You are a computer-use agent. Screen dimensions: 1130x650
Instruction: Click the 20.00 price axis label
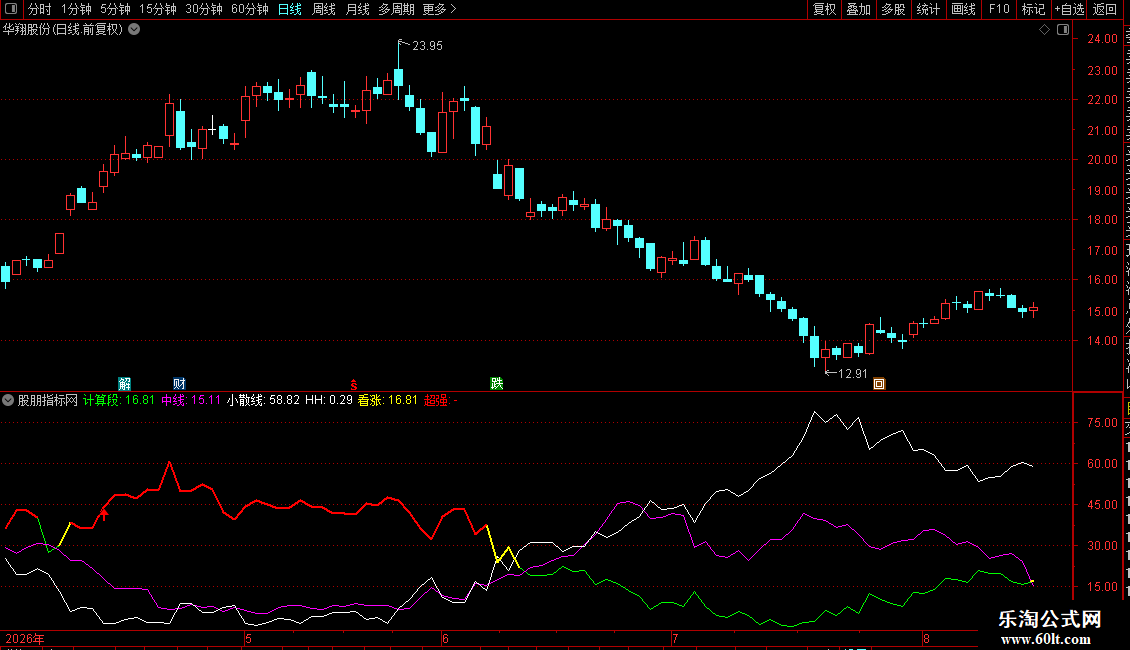tap(1103, 160)
